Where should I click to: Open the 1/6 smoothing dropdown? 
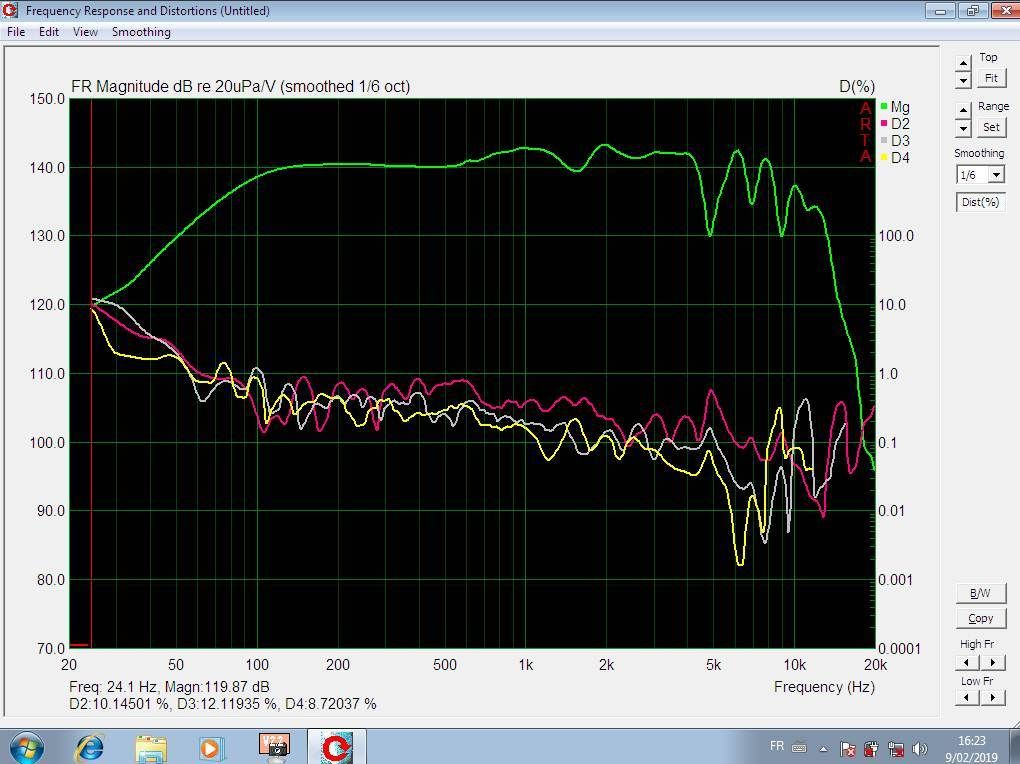click(996, 175)
